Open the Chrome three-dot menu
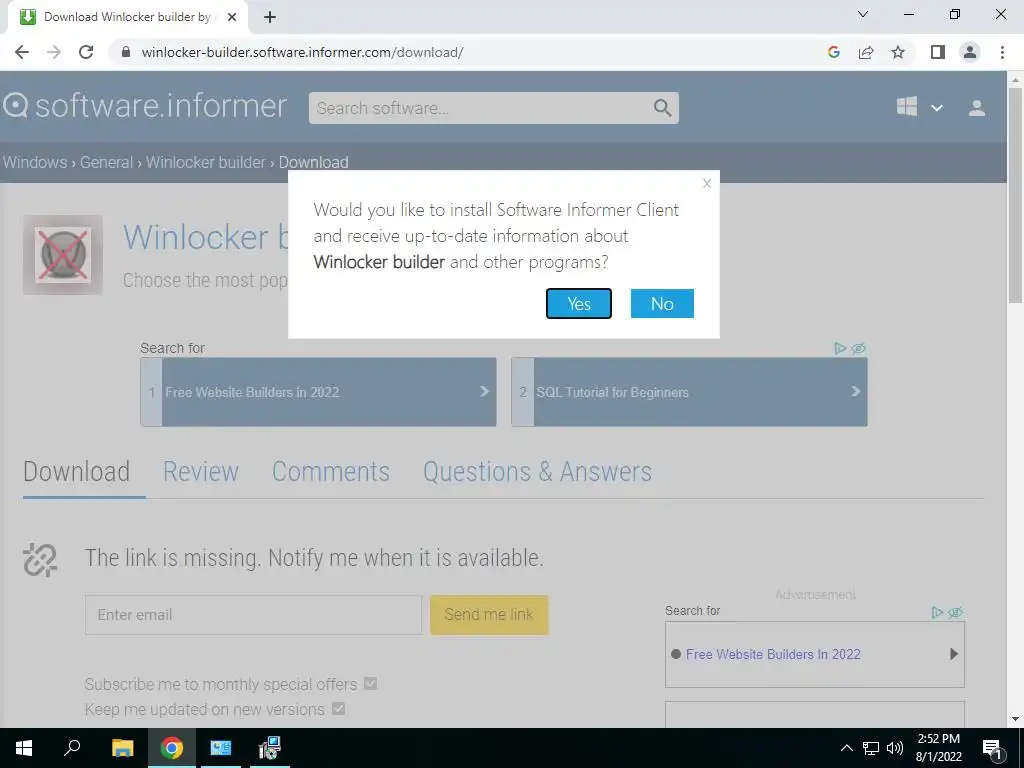This screenshot has width=1024, height=768. (x=1002, y=52)
